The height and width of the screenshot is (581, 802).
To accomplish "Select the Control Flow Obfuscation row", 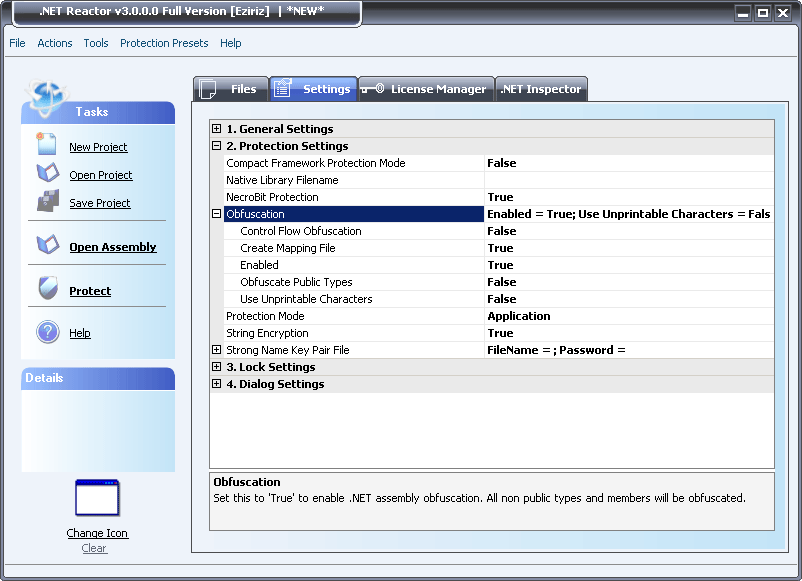I will 499,231.
